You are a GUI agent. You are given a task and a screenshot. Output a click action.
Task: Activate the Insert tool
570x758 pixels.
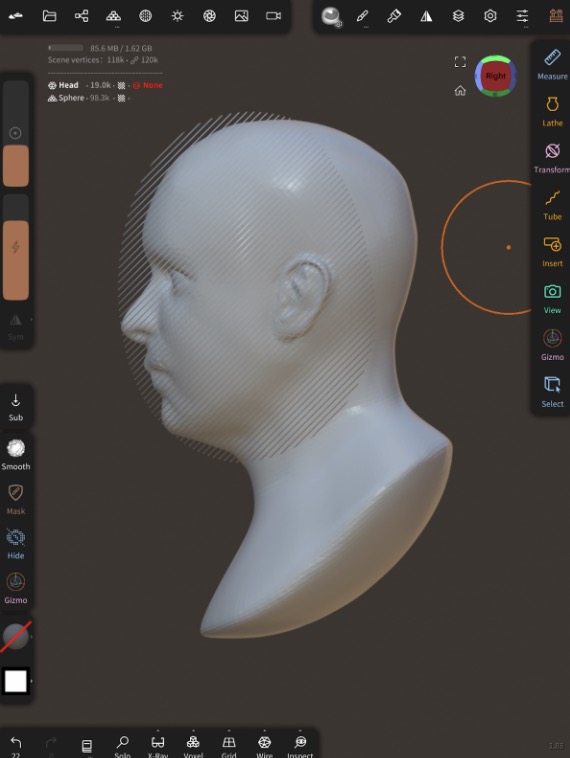552,252
